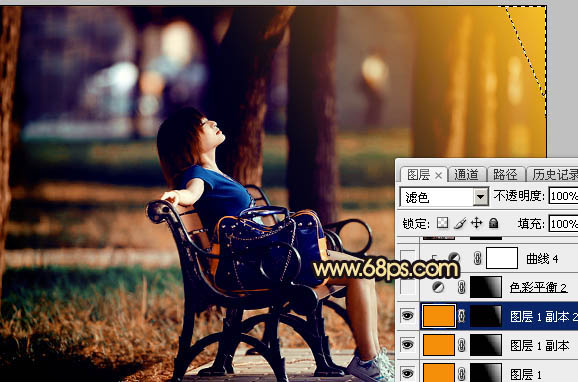Click the lock image pixels brush icon
Viewport: 578px width, 382px height.
point(460,223)
